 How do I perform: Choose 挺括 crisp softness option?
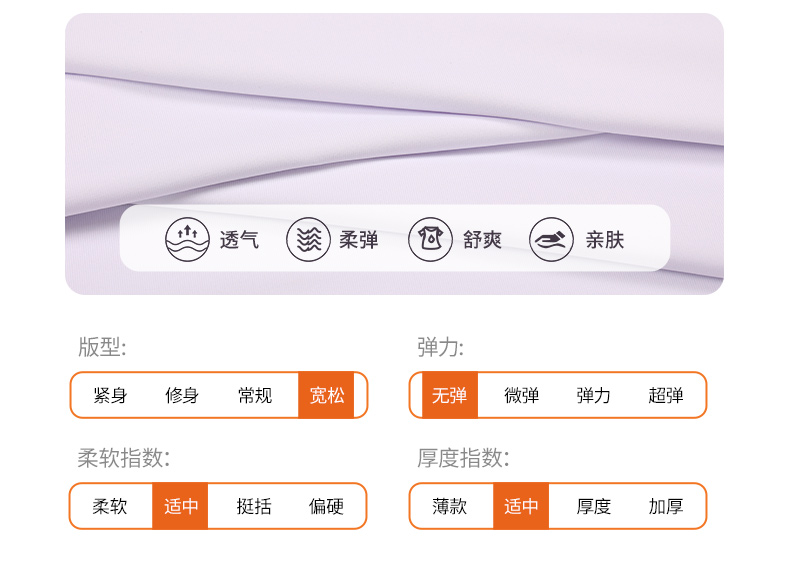point(254,506)
